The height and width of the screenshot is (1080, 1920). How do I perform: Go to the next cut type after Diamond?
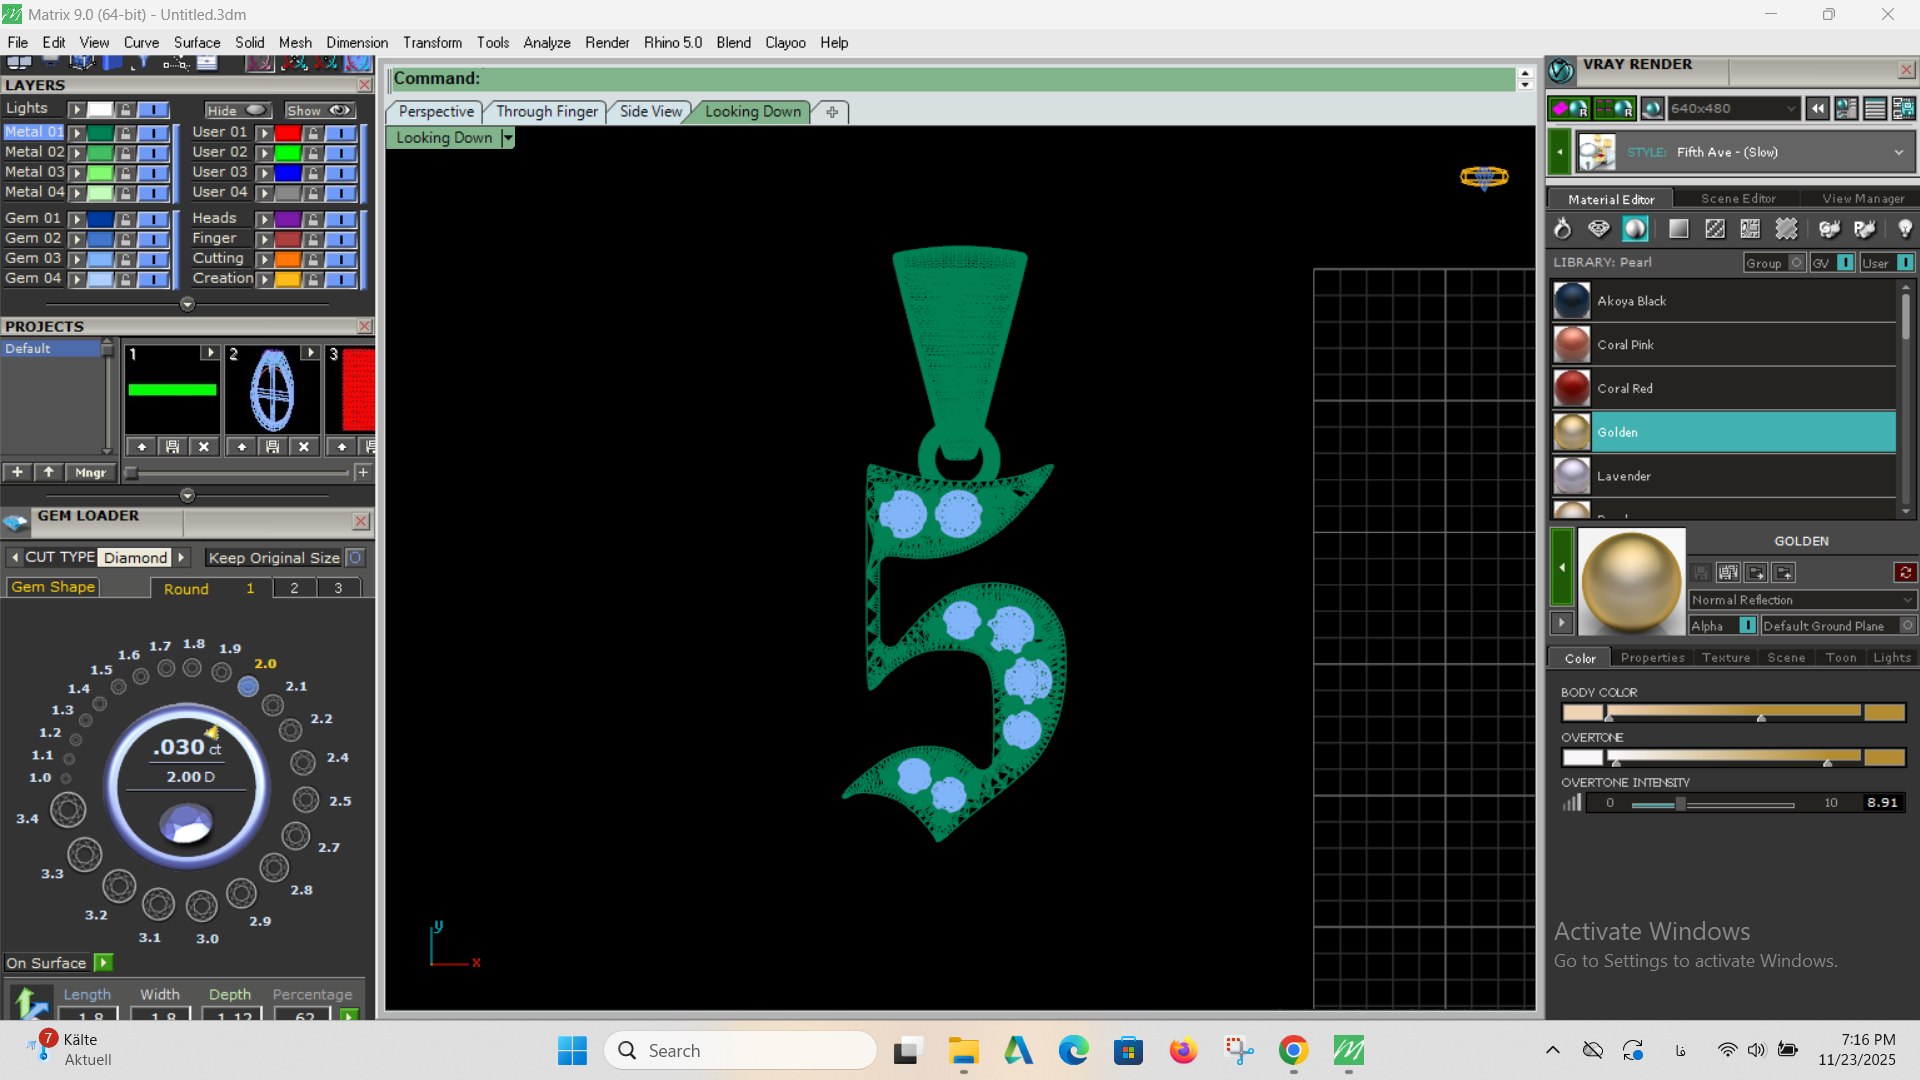181,557
